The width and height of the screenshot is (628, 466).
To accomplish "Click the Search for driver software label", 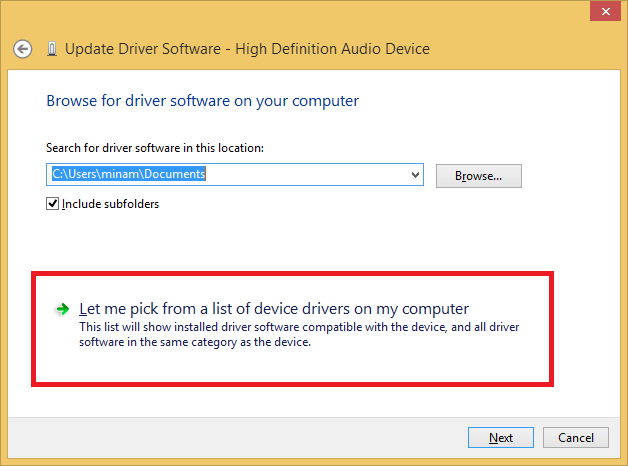I will [155, 148].
